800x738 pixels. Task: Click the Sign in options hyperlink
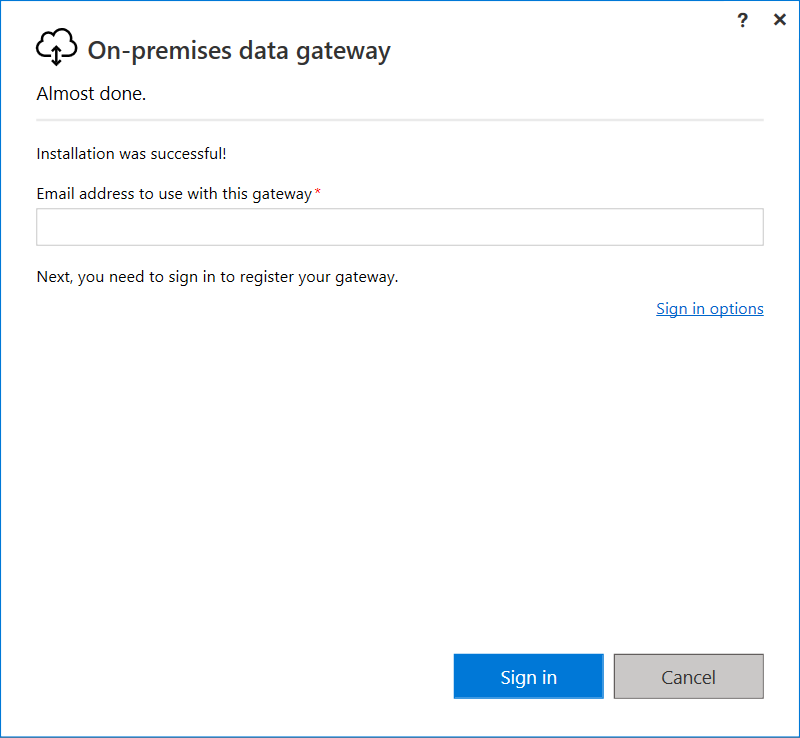tap(710, 308)
